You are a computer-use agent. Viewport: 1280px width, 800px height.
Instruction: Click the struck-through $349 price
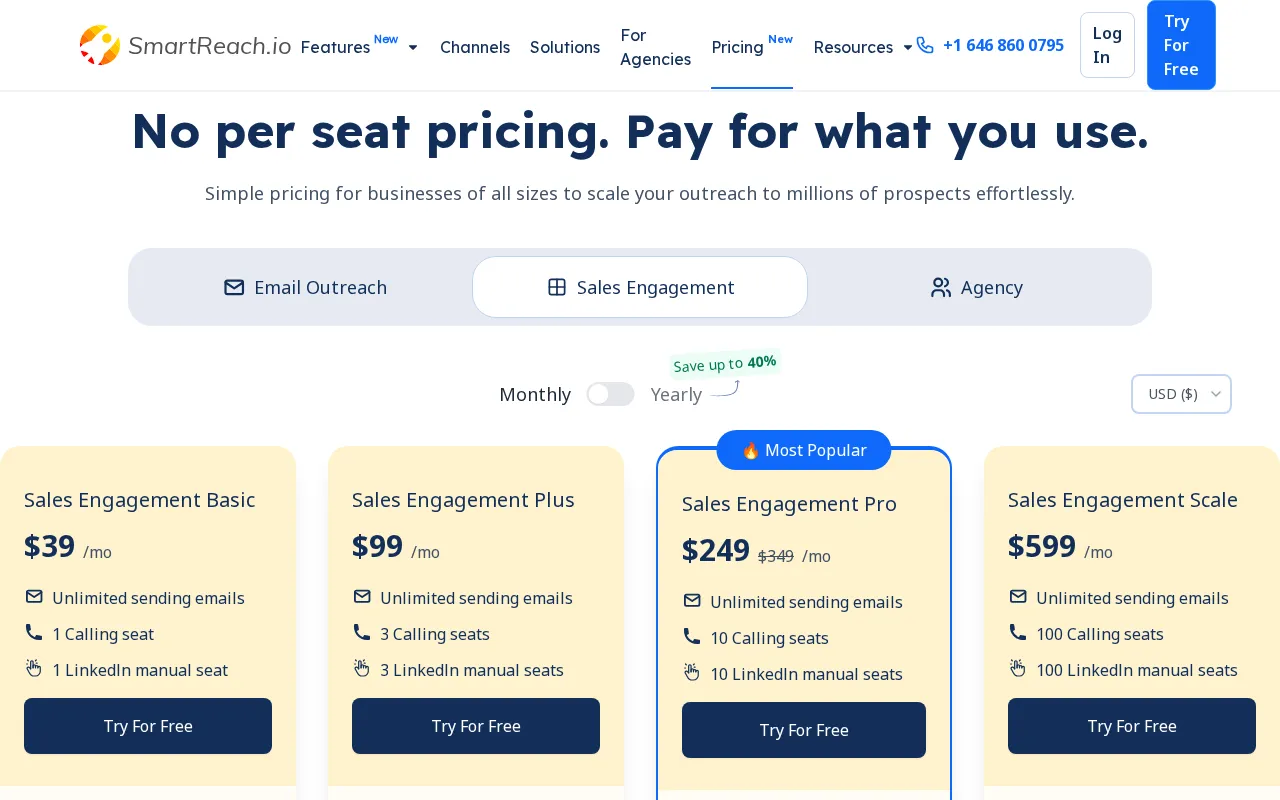pos(776,557)
